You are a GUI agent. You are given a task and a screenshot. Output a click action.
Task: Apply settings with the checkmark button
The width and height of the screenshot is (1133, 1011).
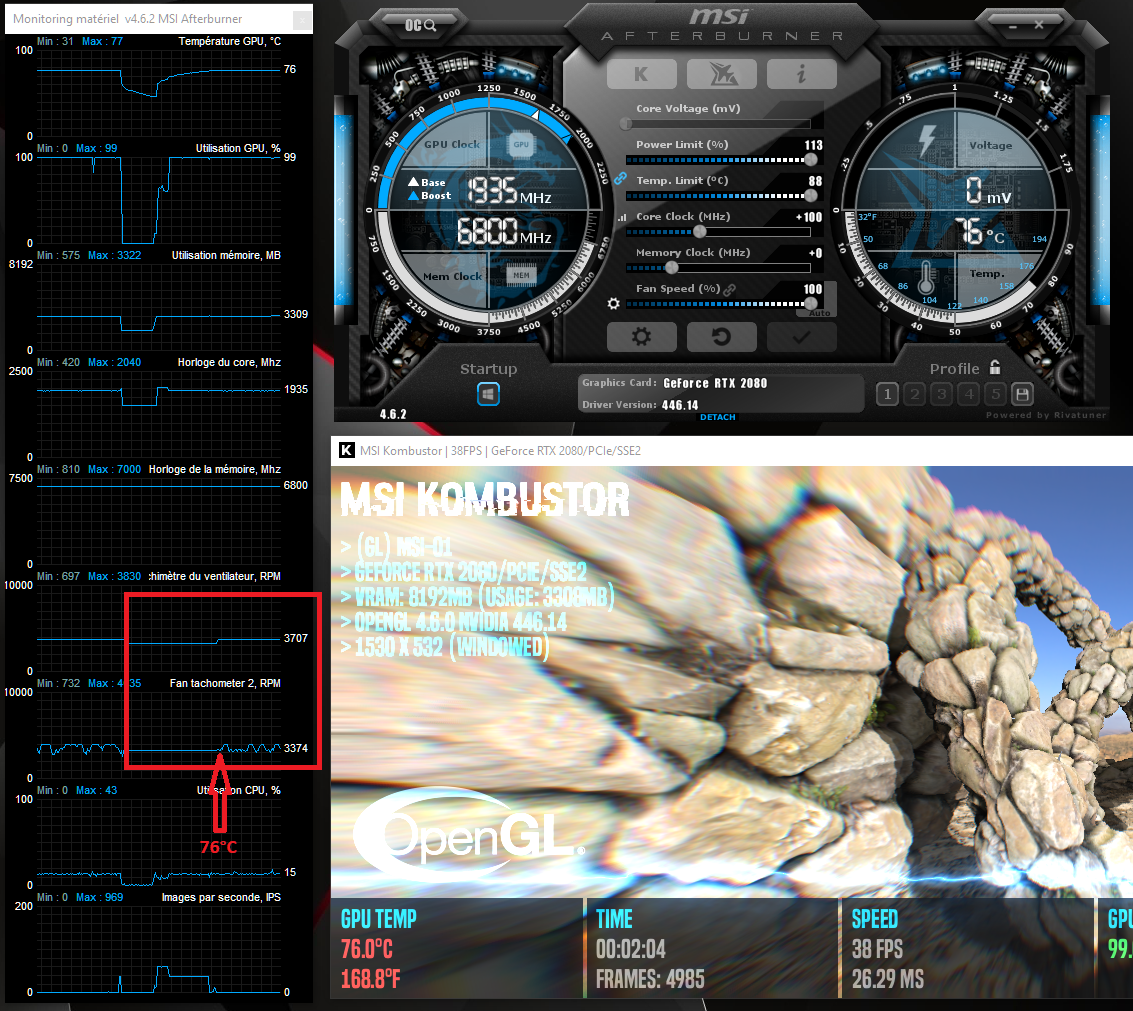coord(801,337)
